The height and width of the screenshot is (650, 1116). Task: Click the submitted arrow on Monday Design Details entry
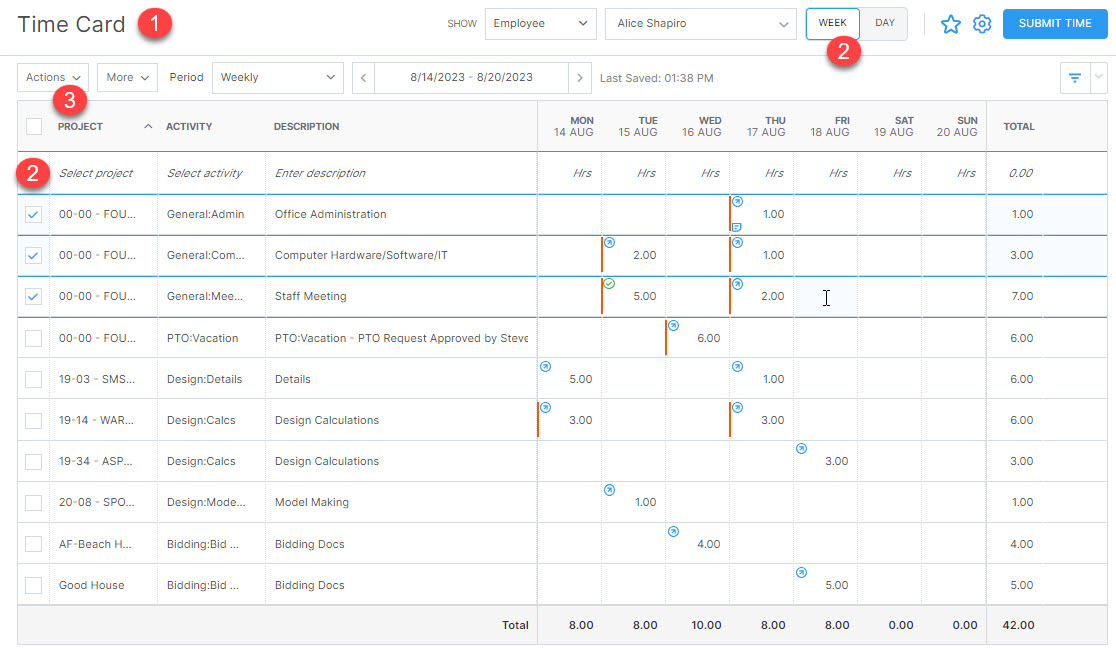pos(545,366)
